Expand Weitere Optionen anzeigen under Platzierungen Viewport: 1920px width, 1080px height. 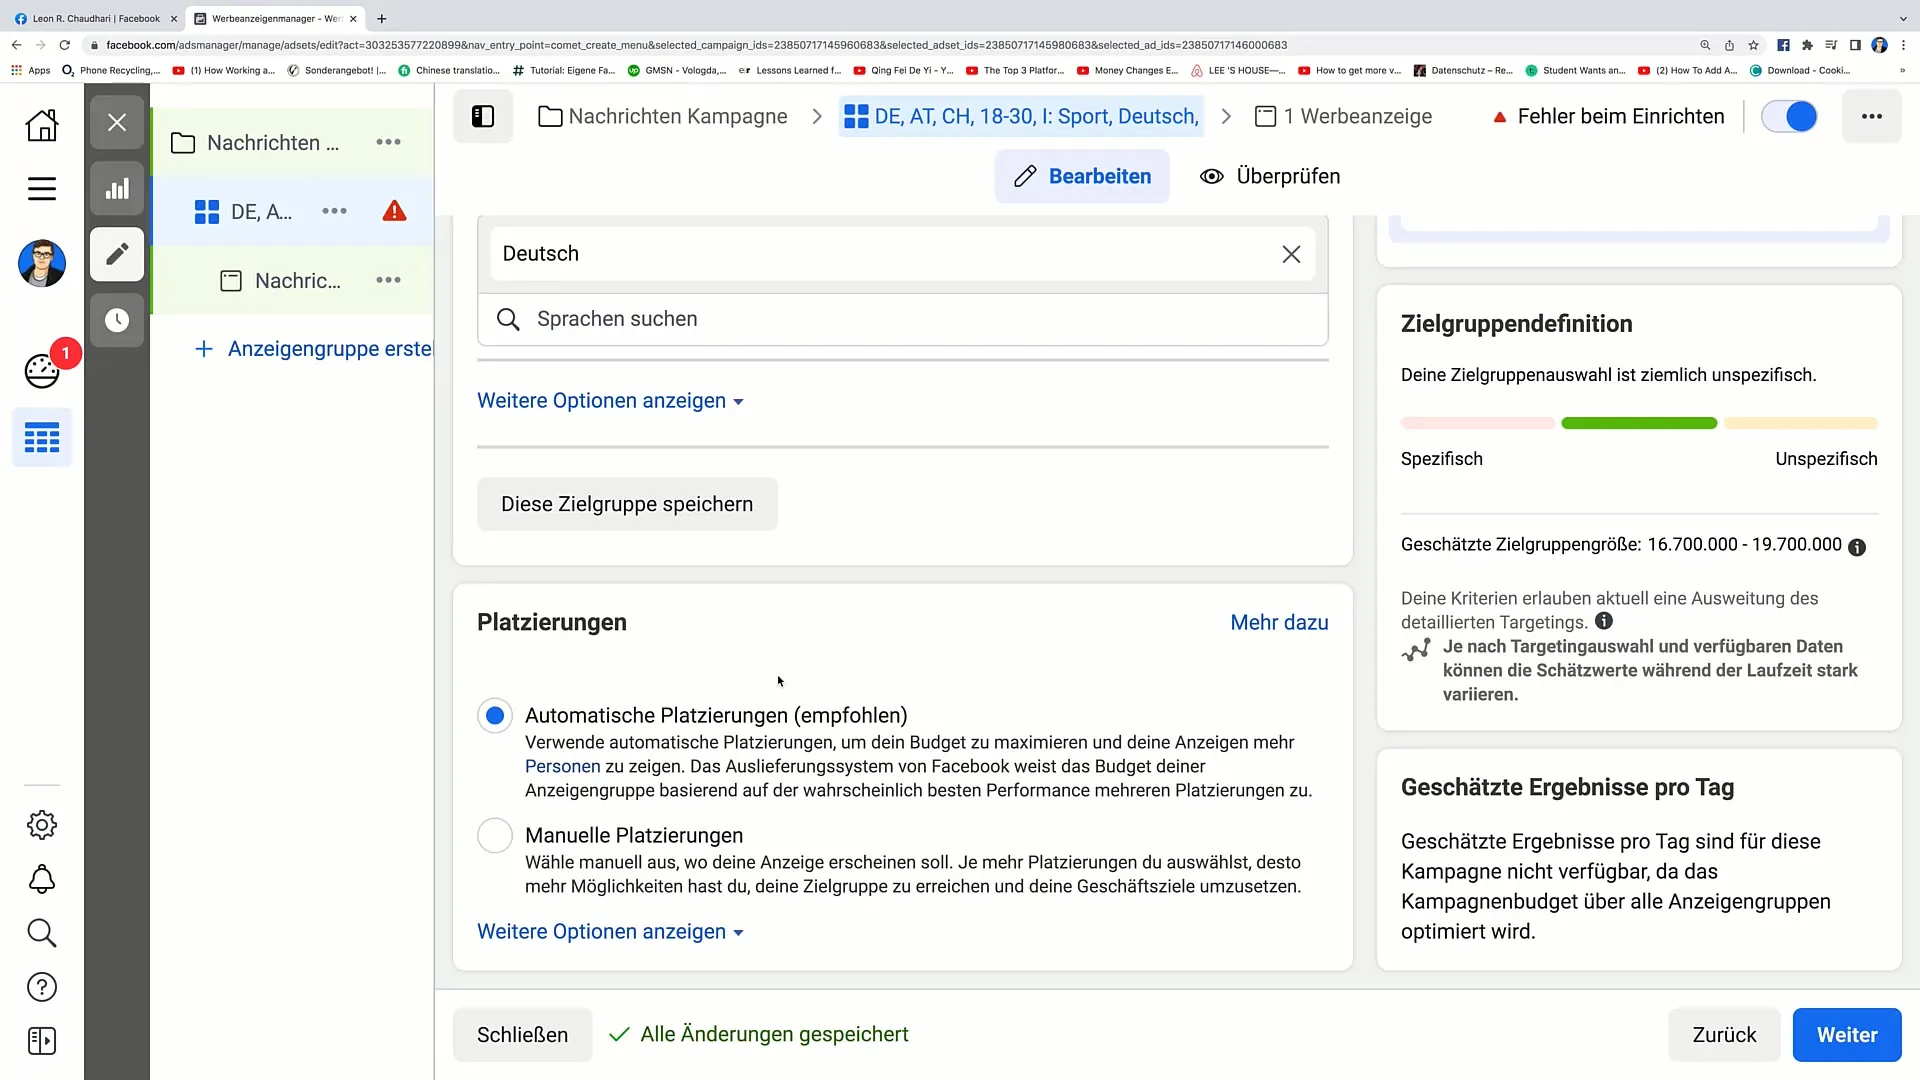click(x=610, y=932)
